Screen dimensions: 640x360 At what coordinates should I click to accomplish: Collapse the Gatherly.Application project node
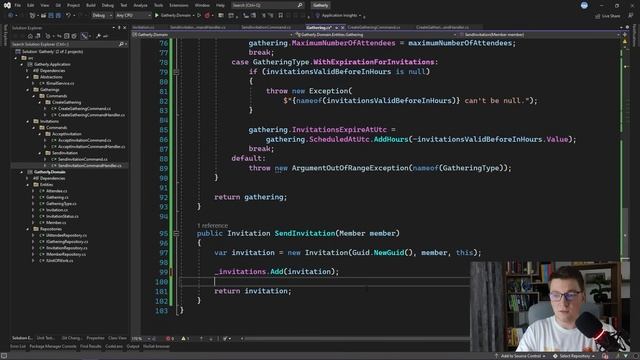(22, 64)
